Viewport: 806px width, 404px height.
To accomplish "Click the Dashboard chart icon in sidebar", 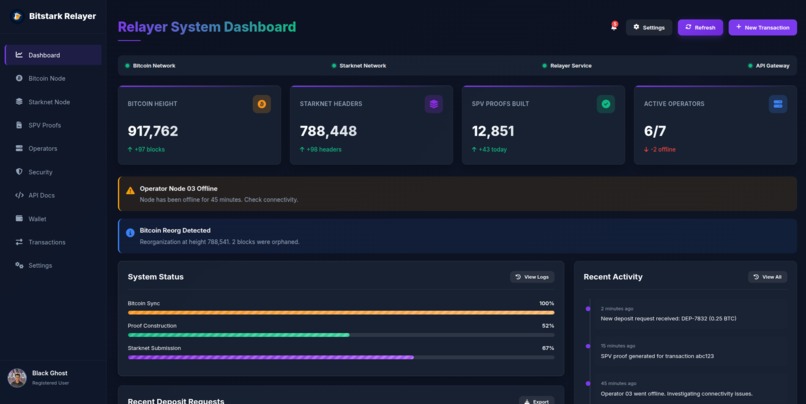I will pyautogui.click(x=19, y=54).
